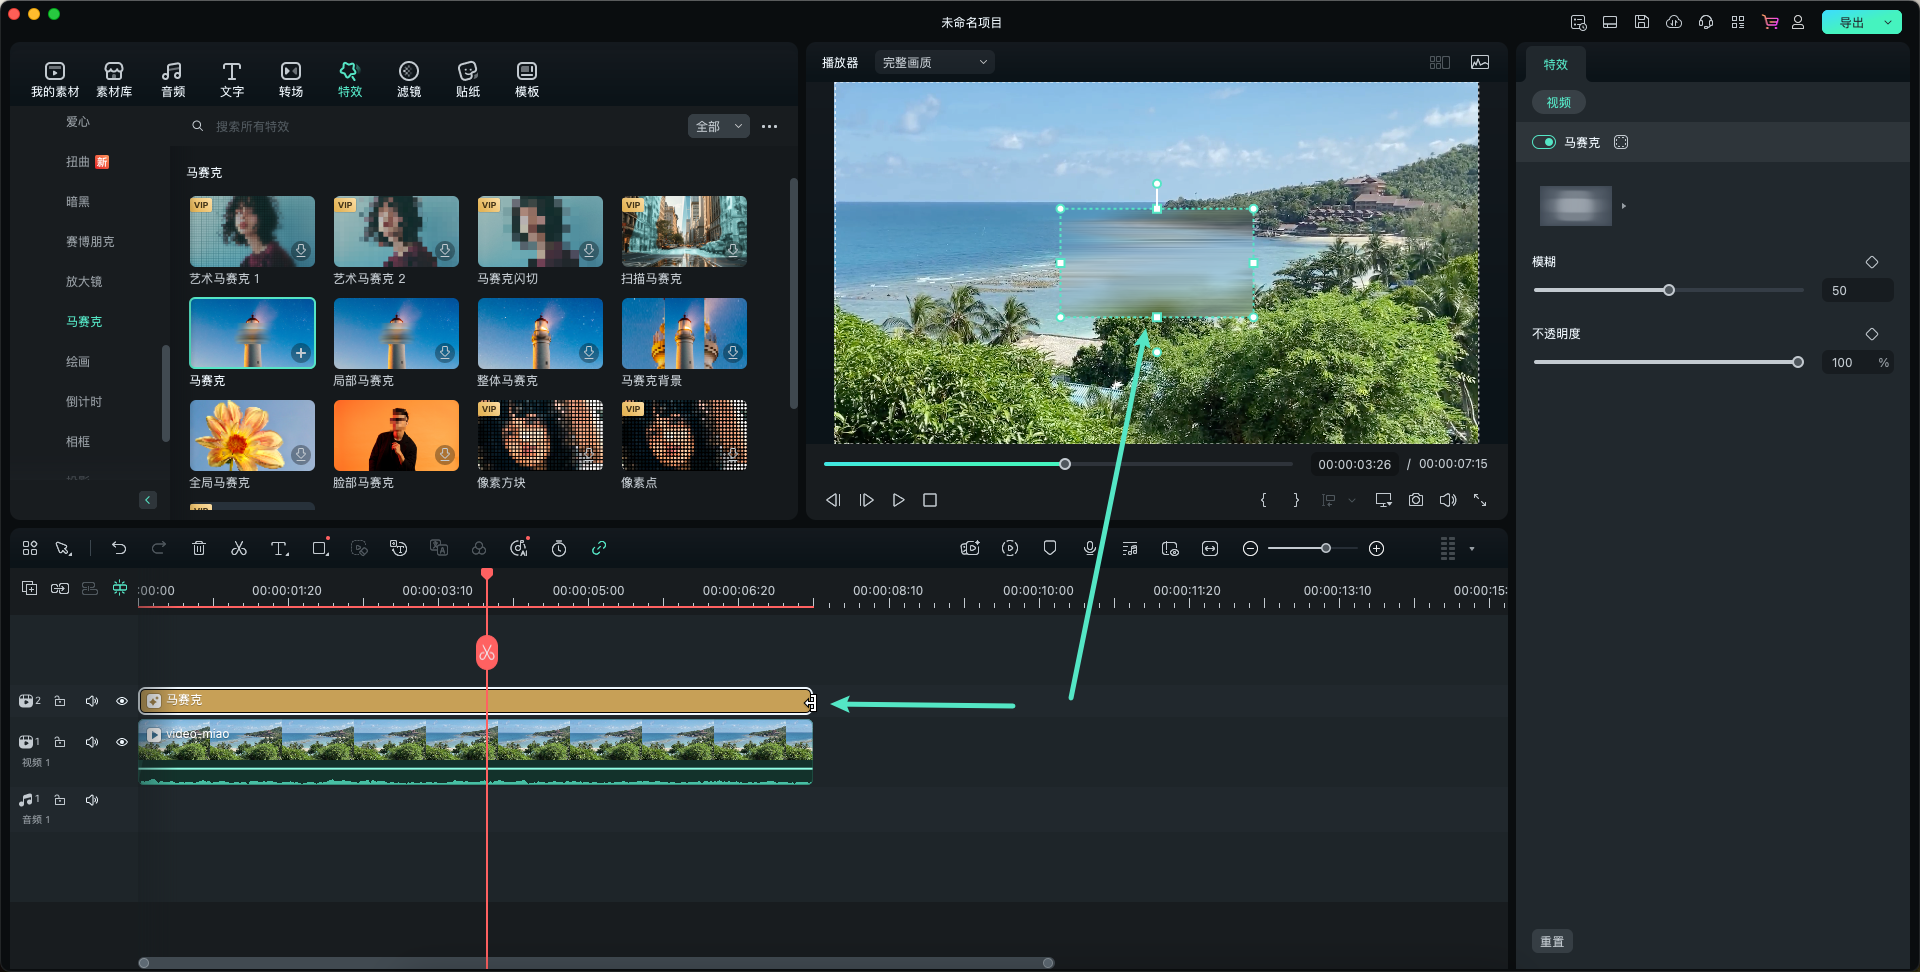
Task: Select the 局部马赛克 effect thumbnail
Action: [x=396, y=334]
